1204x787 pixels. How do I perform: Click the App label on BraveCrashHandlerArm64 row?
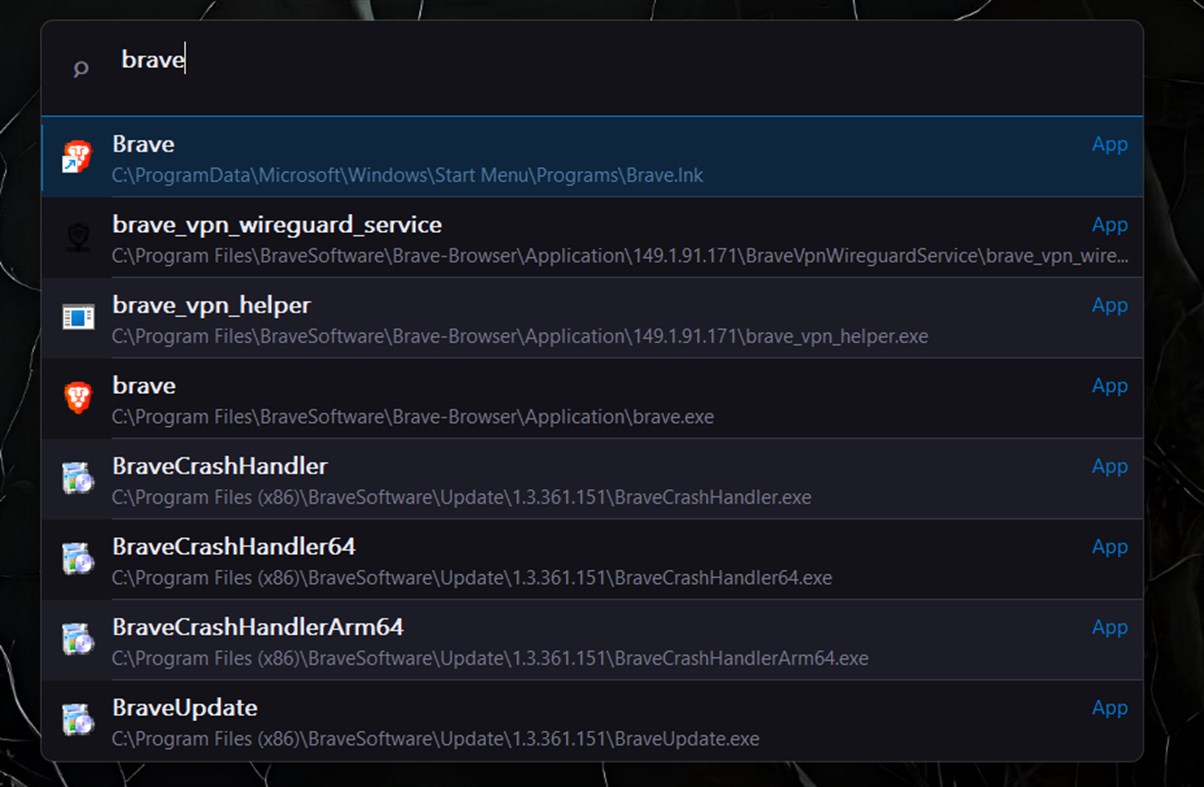1109,628
